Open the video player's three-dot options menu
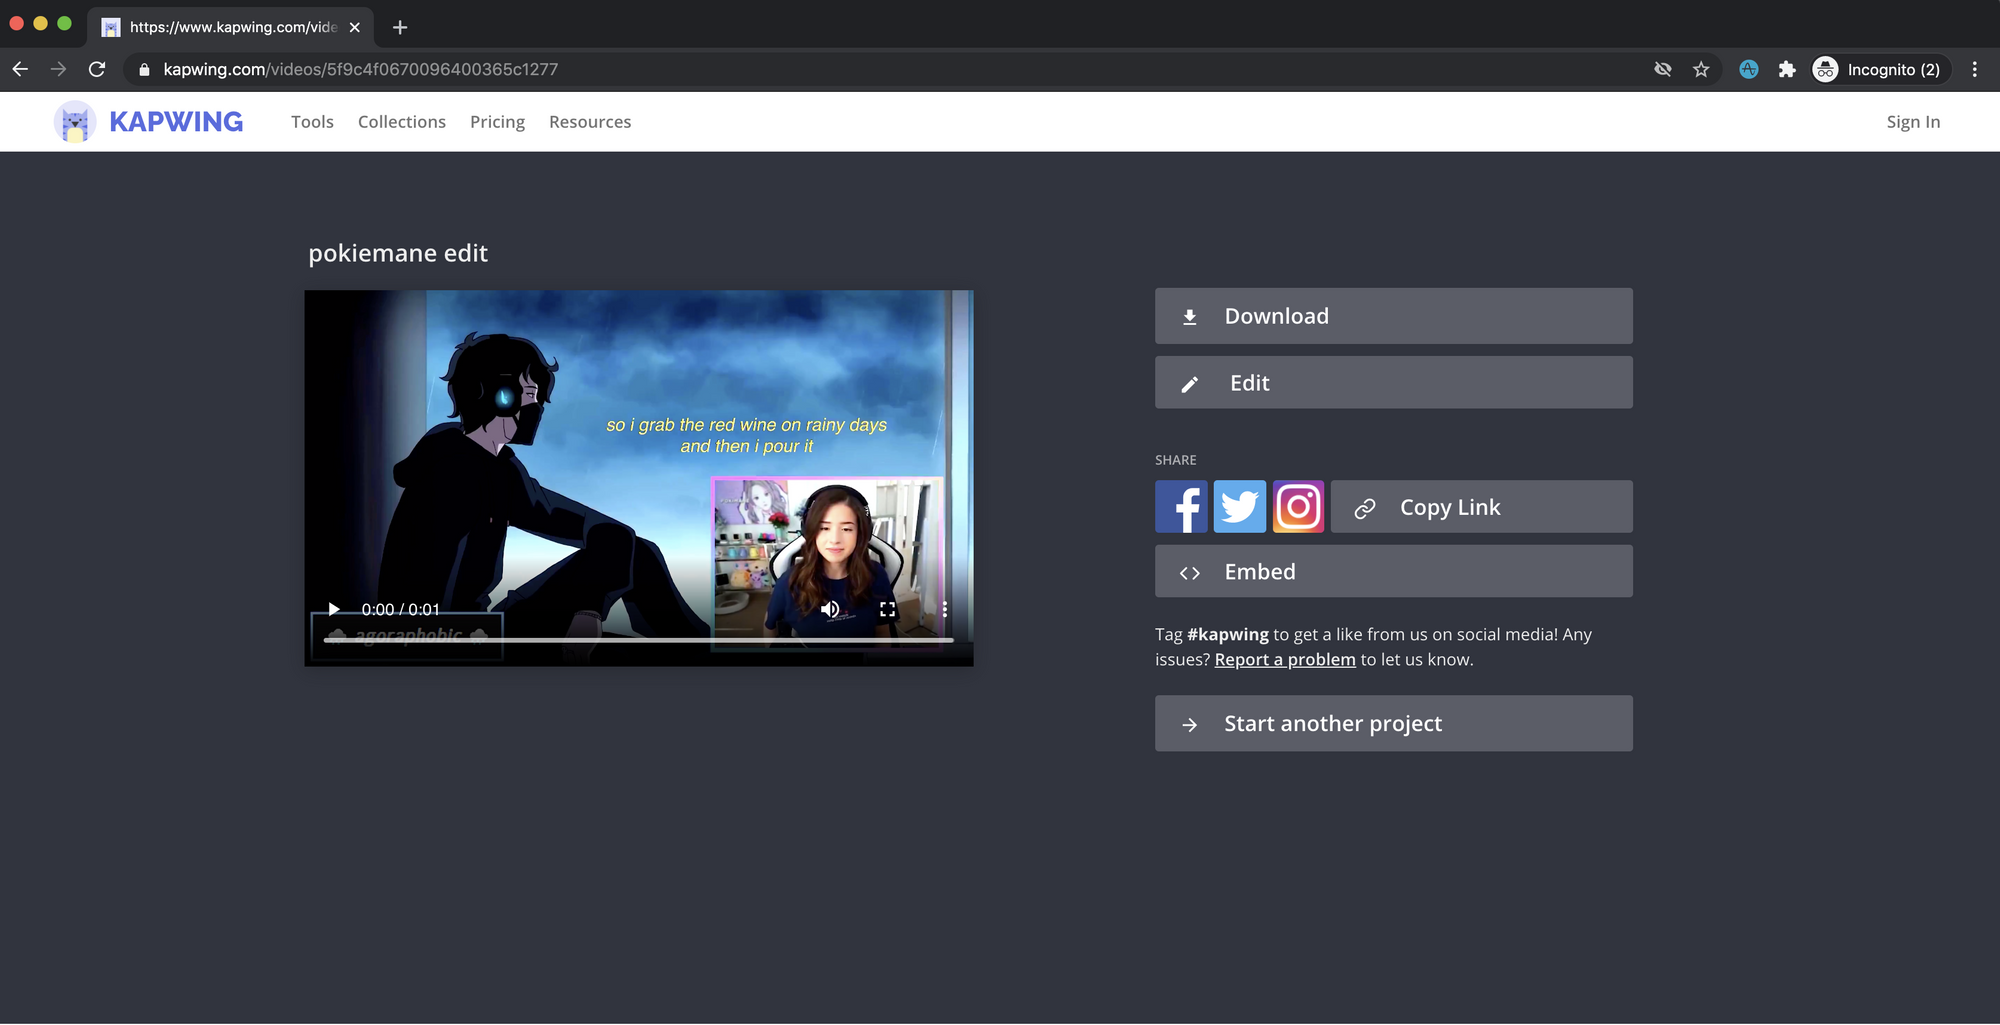Image resolution: width=2000 pixels, height=1025 pixels. click(x=944, y=609)
